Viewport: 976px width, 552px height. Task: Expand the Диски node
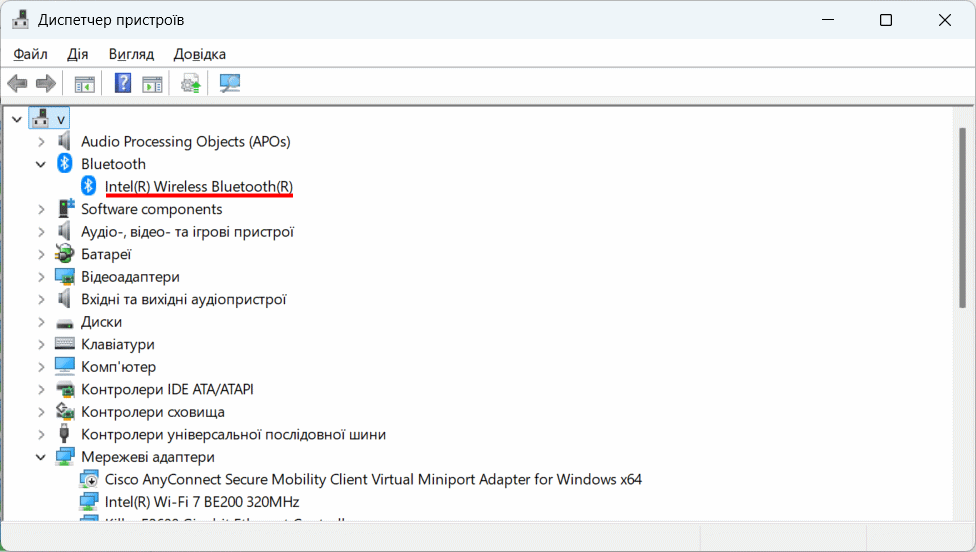41,322
